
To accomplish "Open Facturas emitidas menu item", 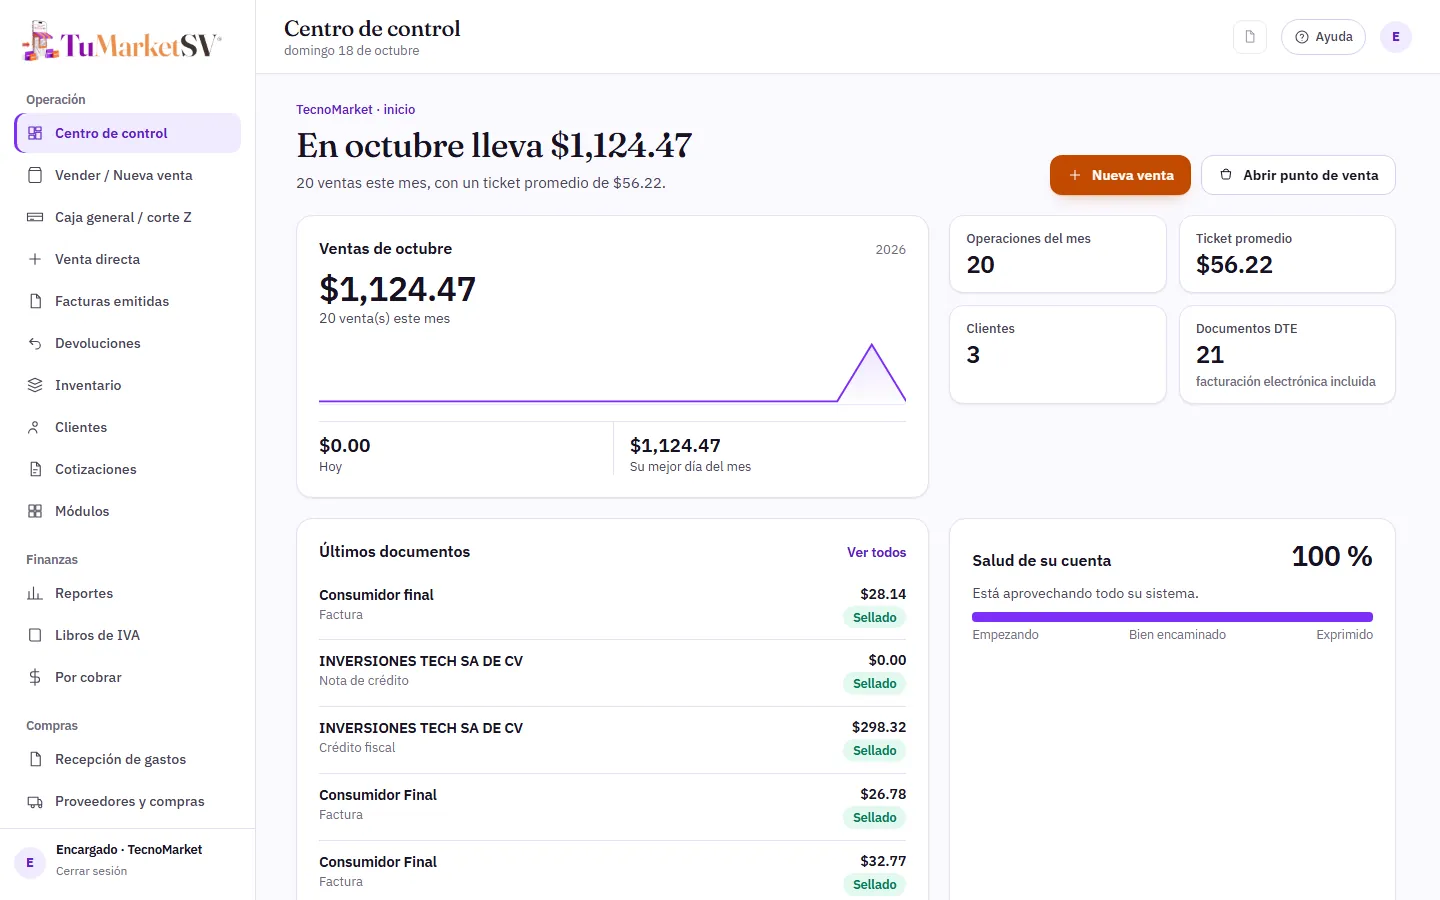I will (x=128, y=301).
